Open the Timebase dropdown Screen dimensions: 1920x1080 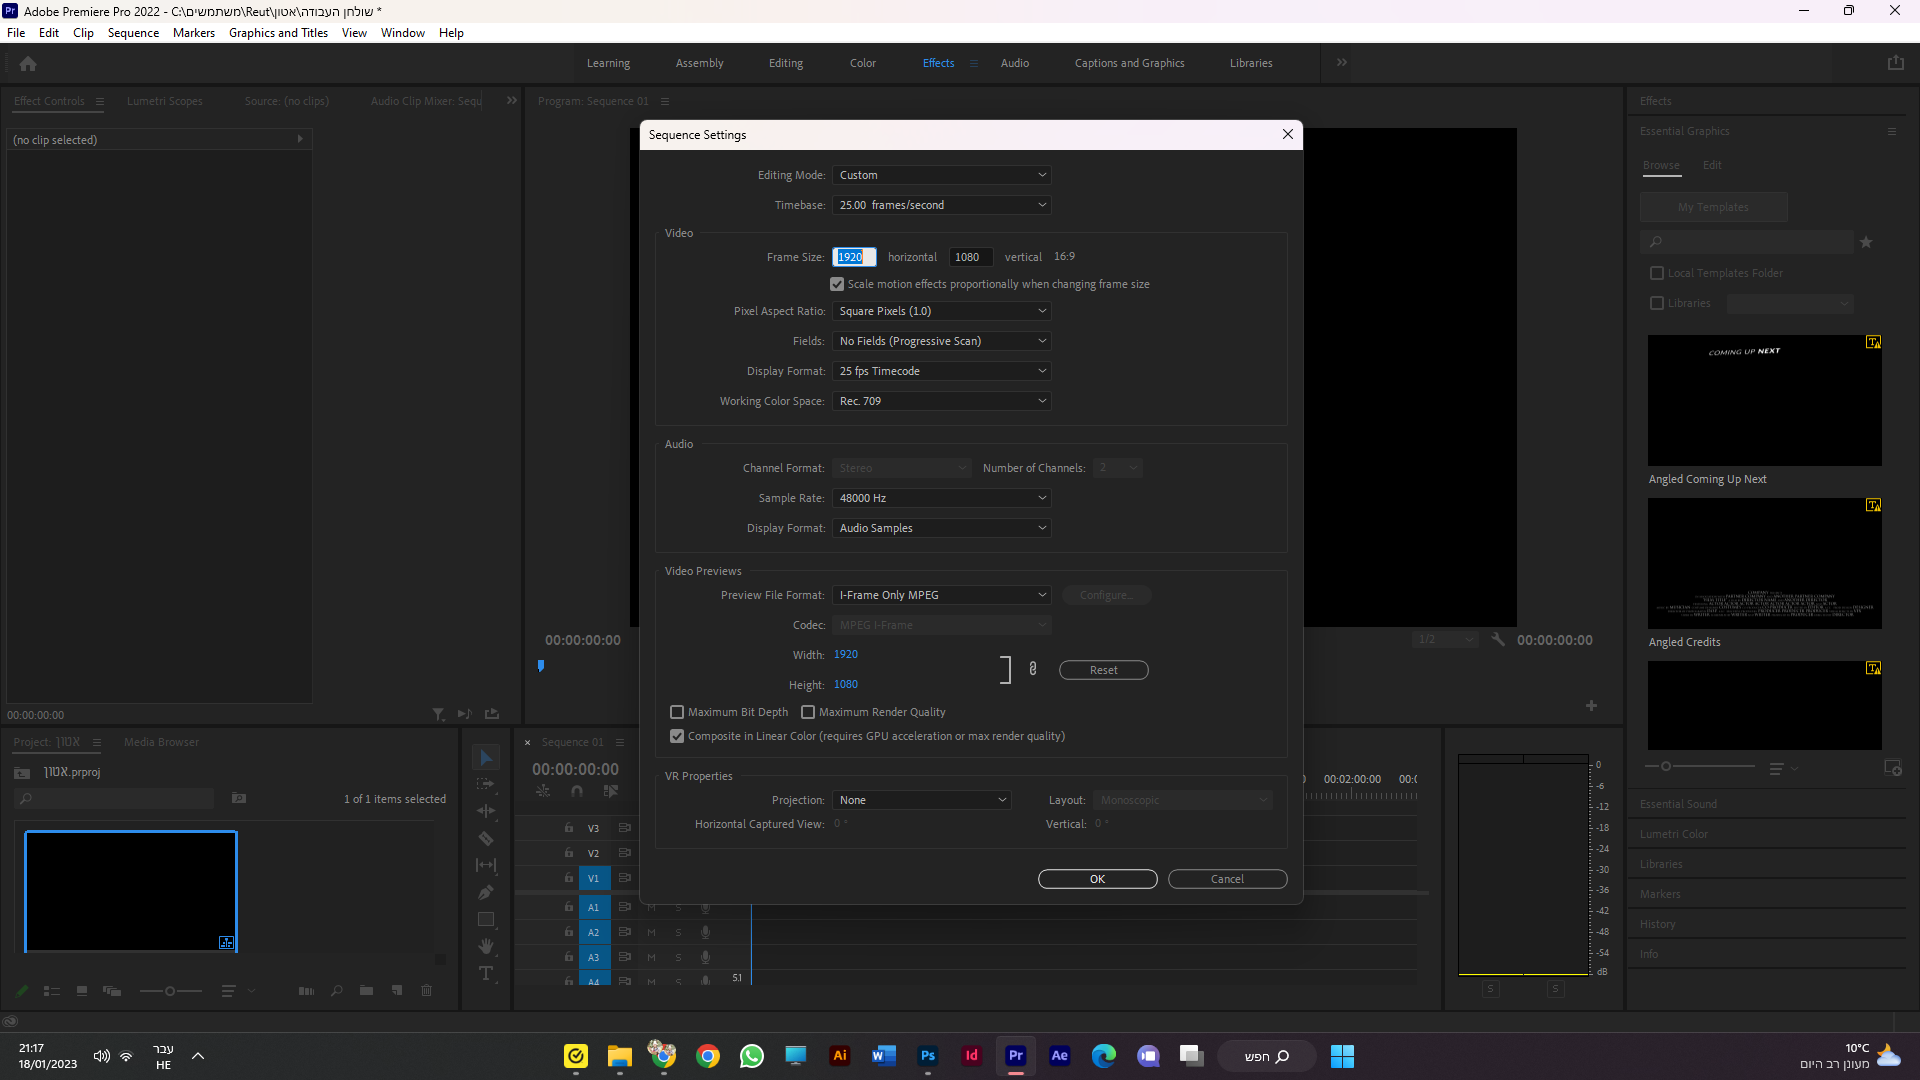pos(941,205)
